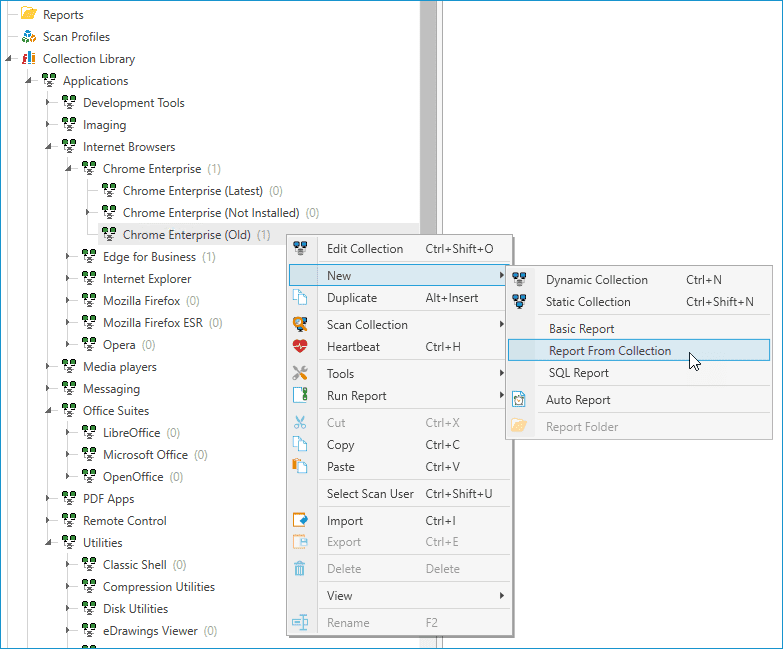Open the New submenu entry
The width and height of the screenshot is (783, 649).
pyautogui.click(x=399, y=276)
